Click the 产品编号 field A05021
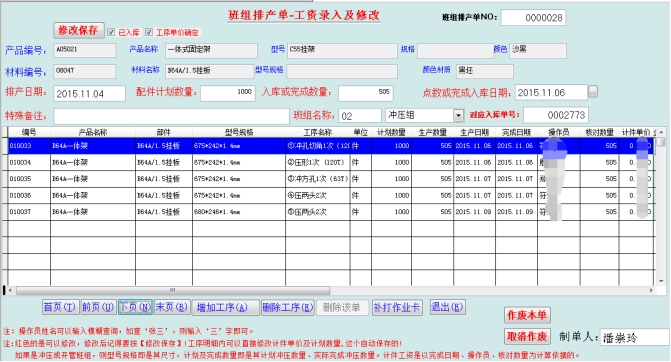 tap(85, 50)
